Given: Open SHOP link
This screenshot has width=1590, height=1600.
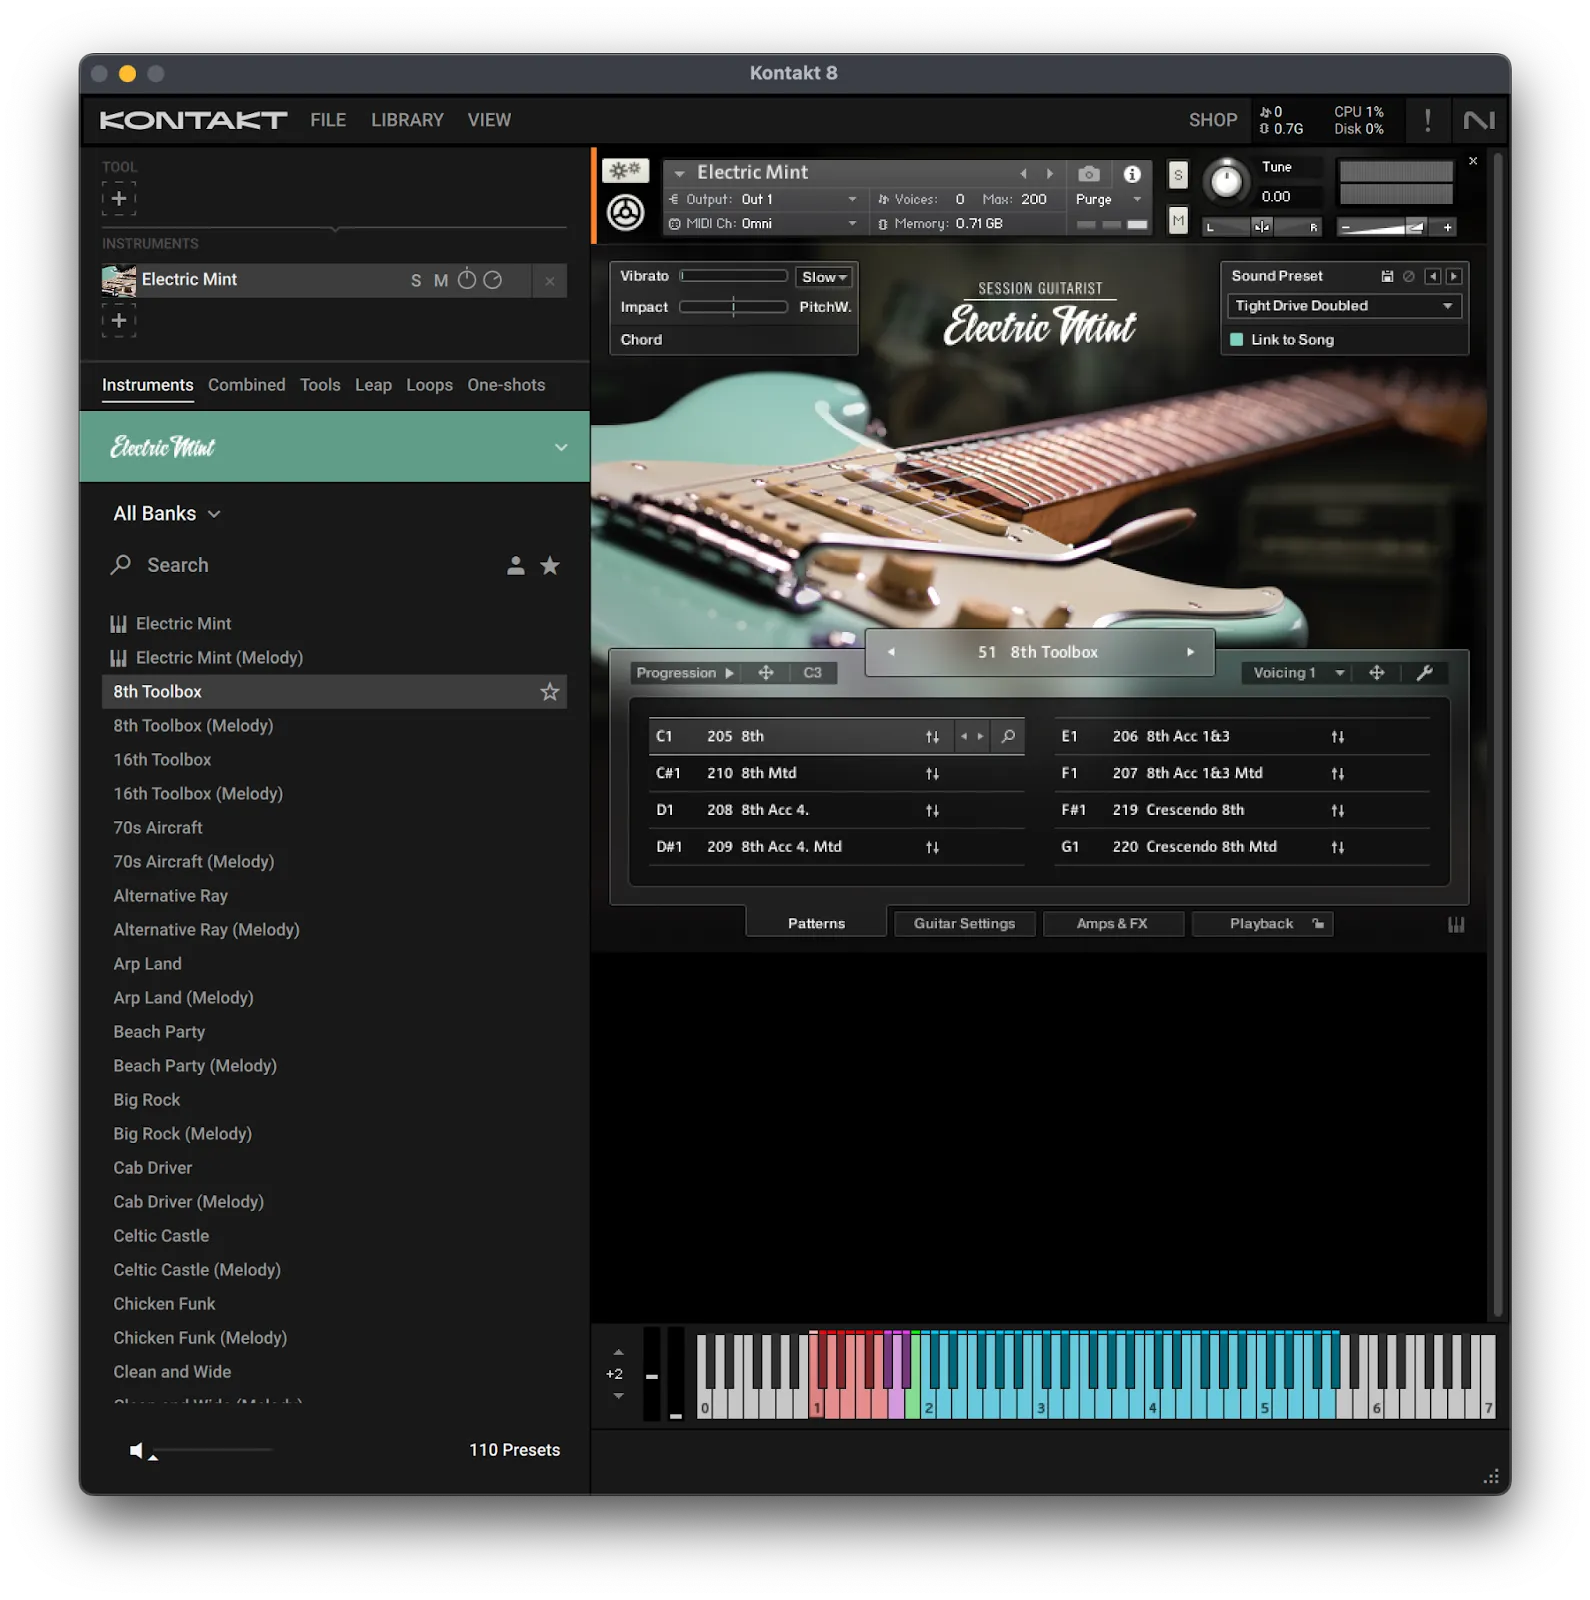Looking at the screenshot, I should [1212, 120].
